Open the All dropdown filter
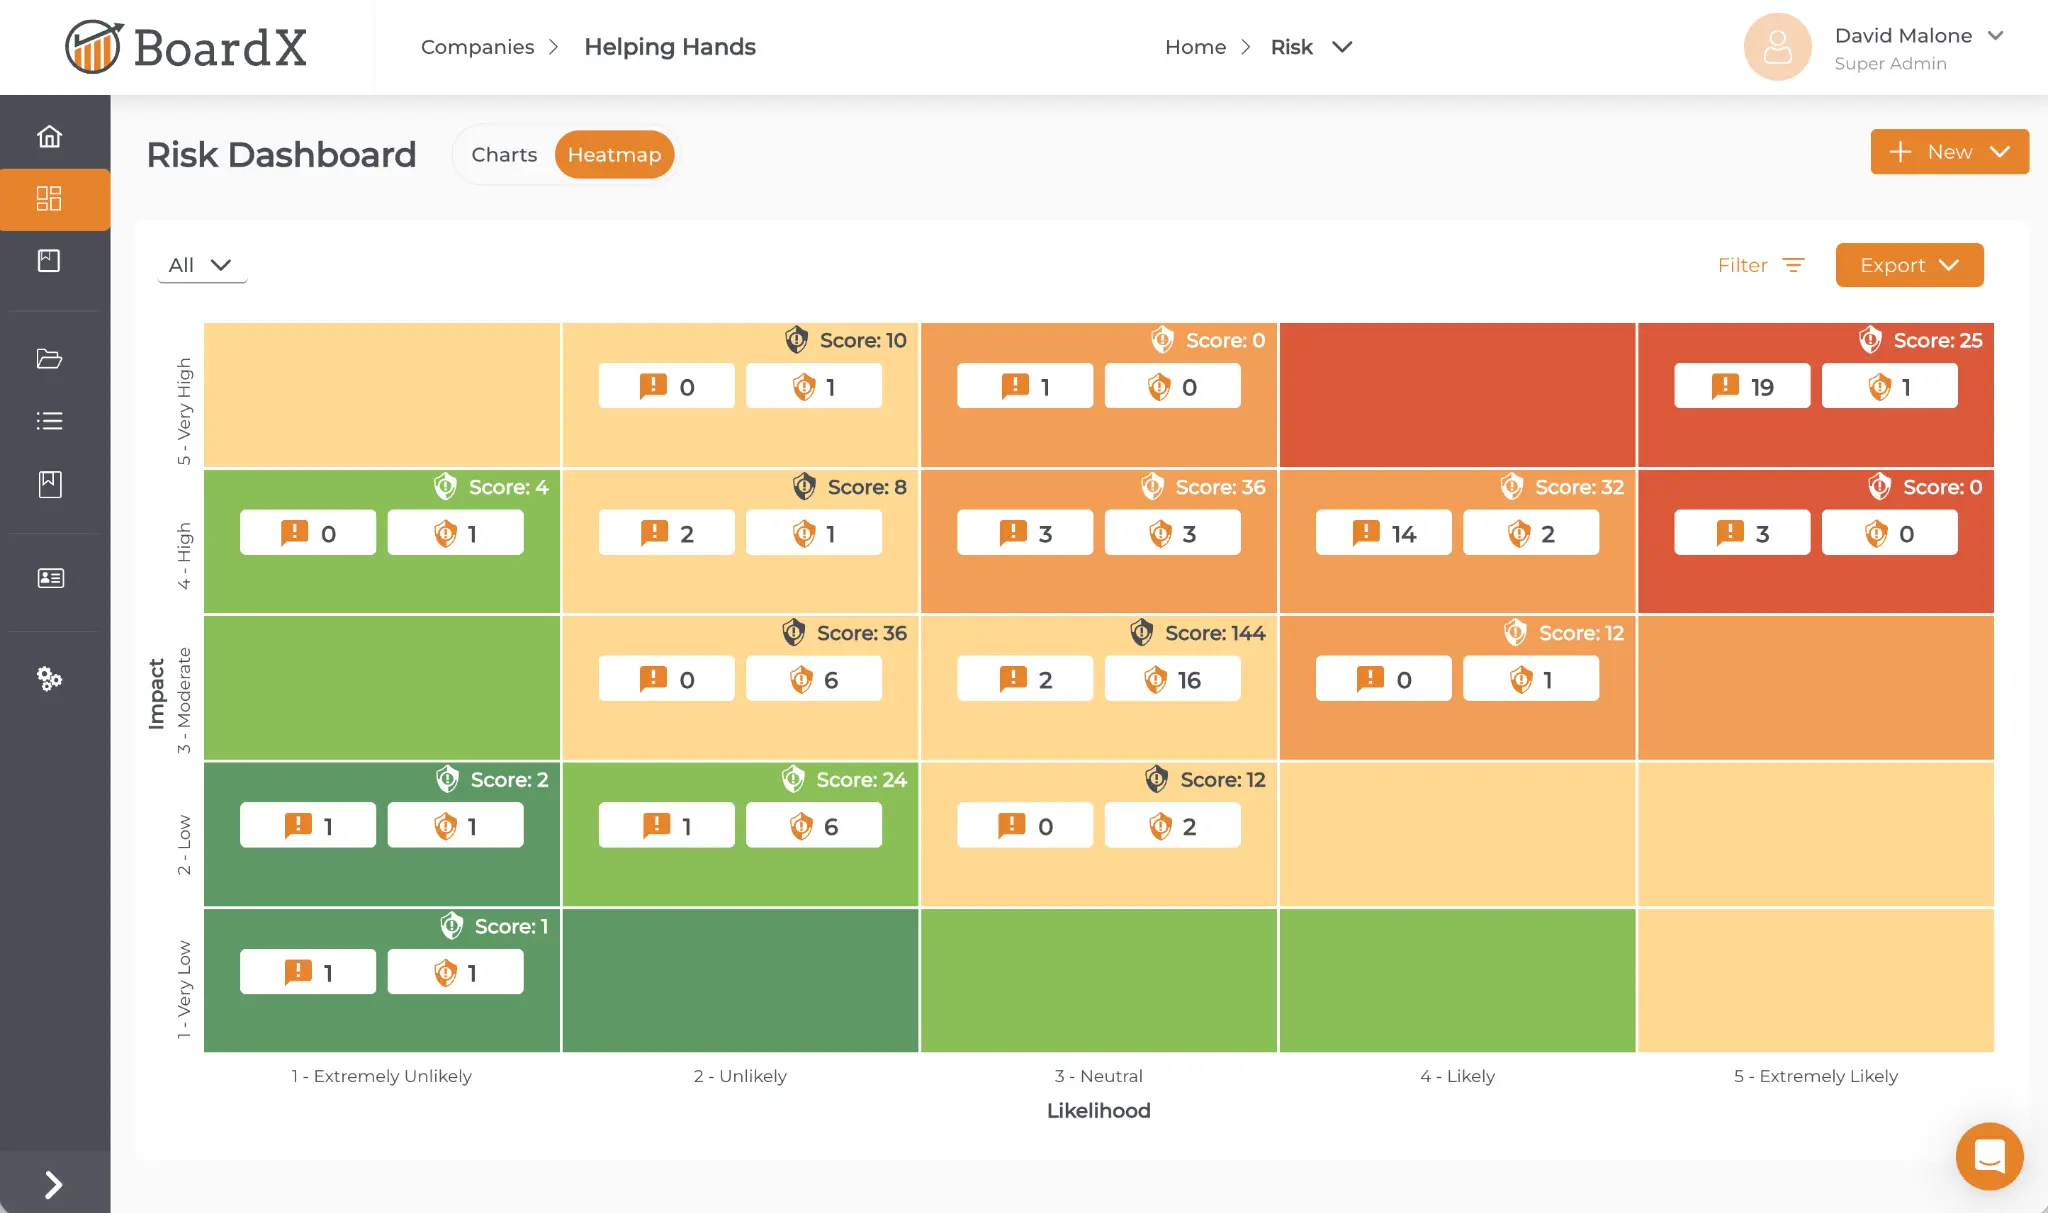 click(201, 265)
